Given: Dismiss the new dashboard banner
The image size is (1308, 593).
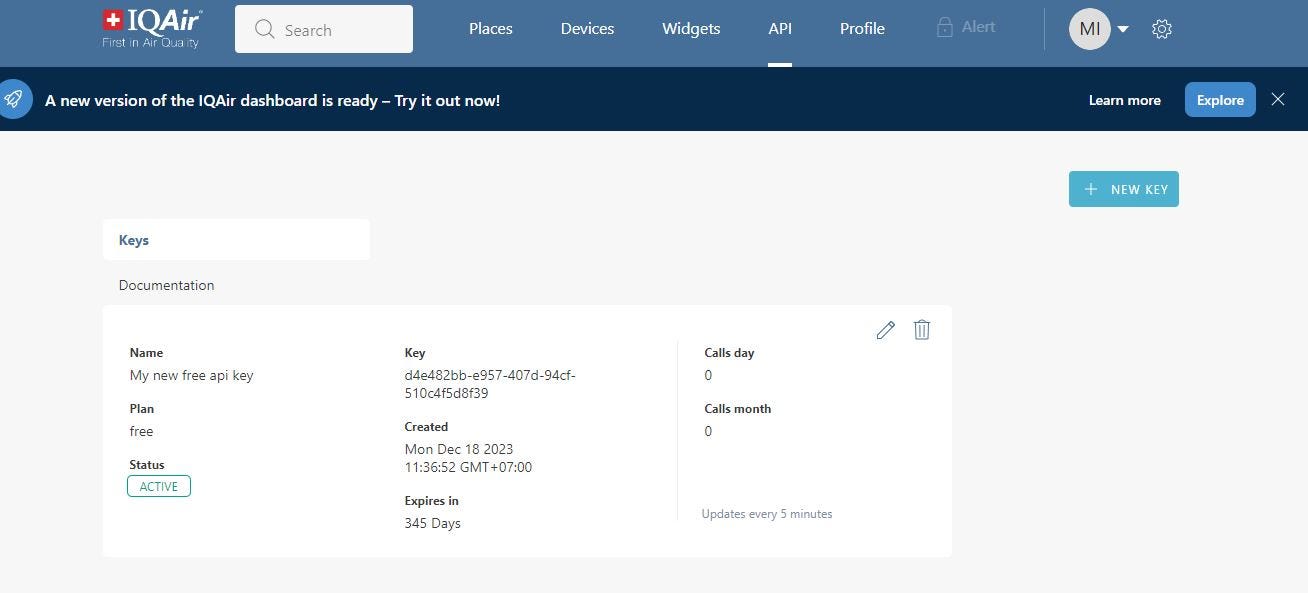Looking at the screenshot, I should point(1278,99).
